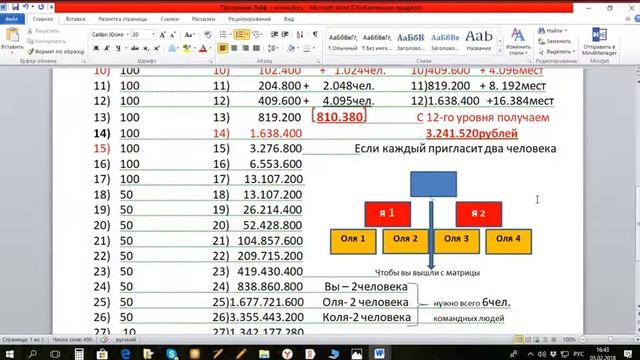Open Skype from the taskbar
Image resolution: width=640 pixels, height=360 pixels.
(x=171, y=353)
